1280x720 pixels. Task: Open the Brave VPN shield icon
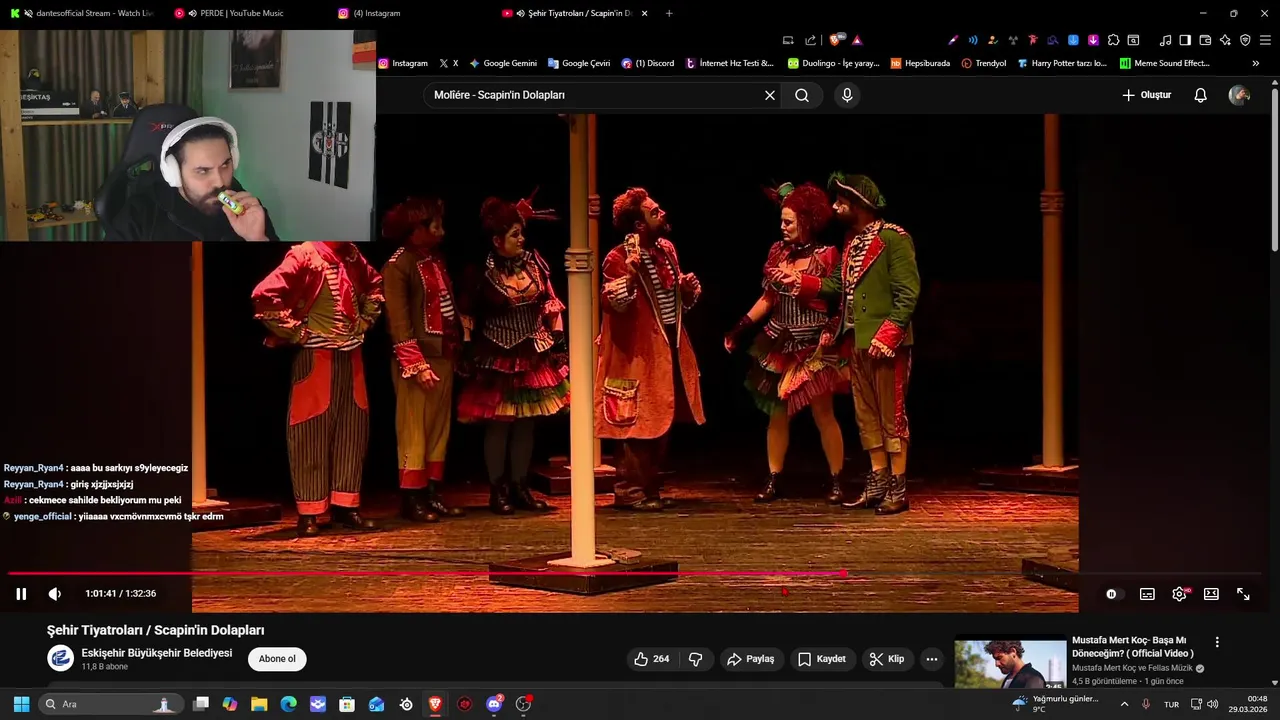[x=1245, y=40]
